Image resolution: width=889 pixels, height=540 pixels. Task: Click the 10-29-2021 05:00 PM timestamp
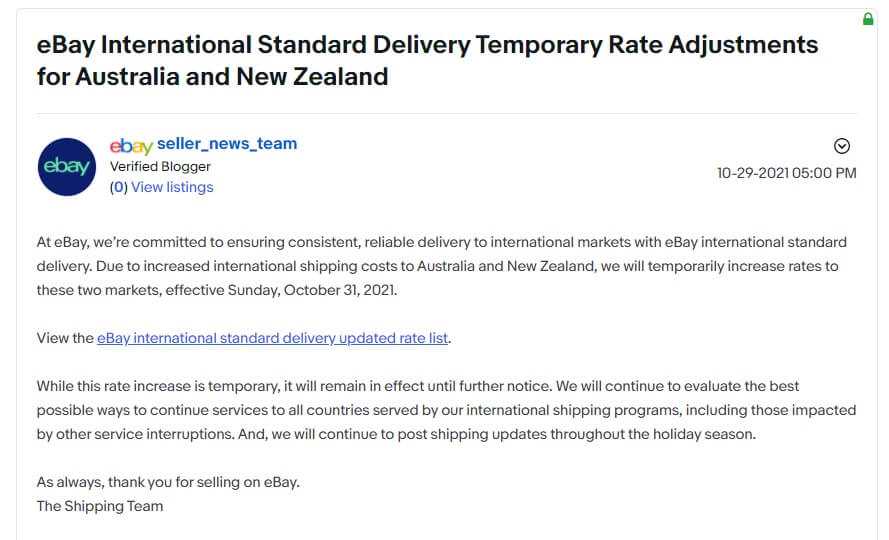786,173
